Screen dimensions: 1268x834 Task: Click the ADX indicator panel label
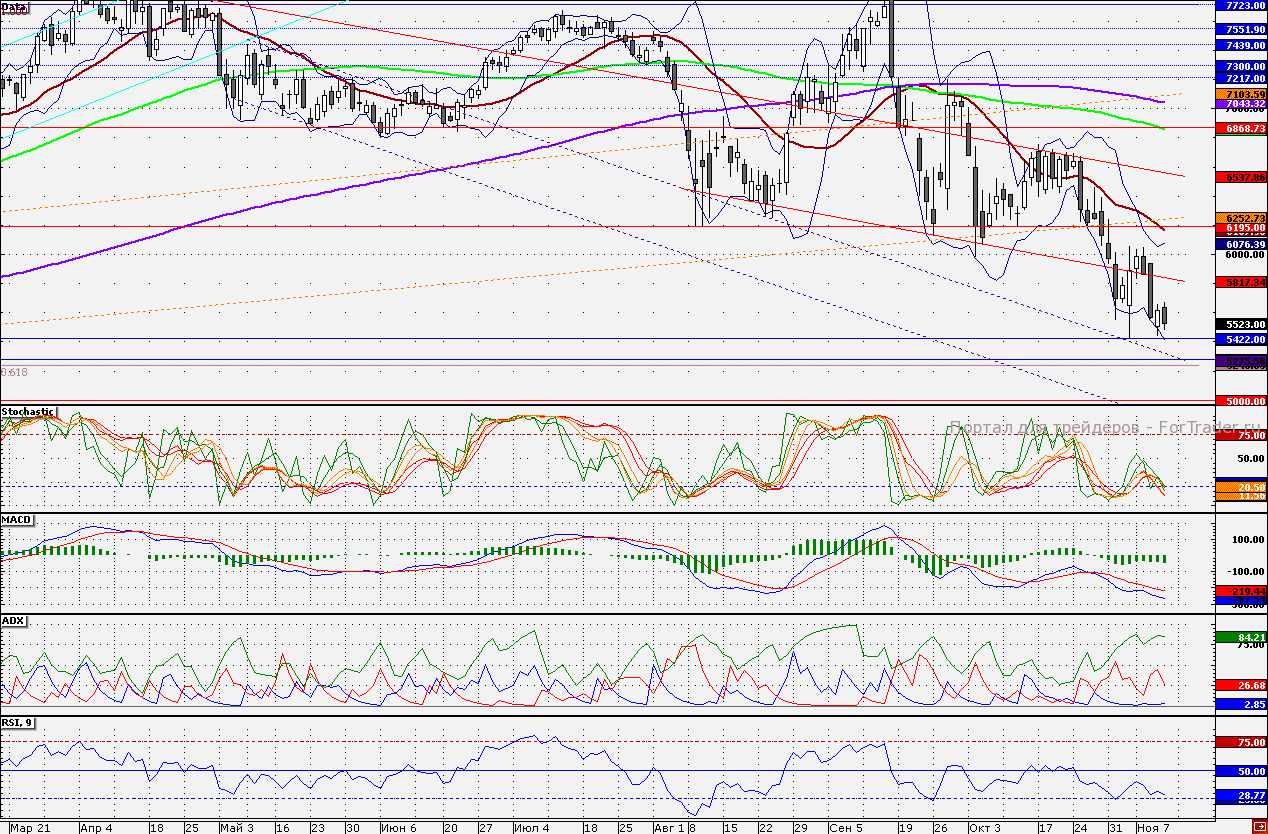13,621
